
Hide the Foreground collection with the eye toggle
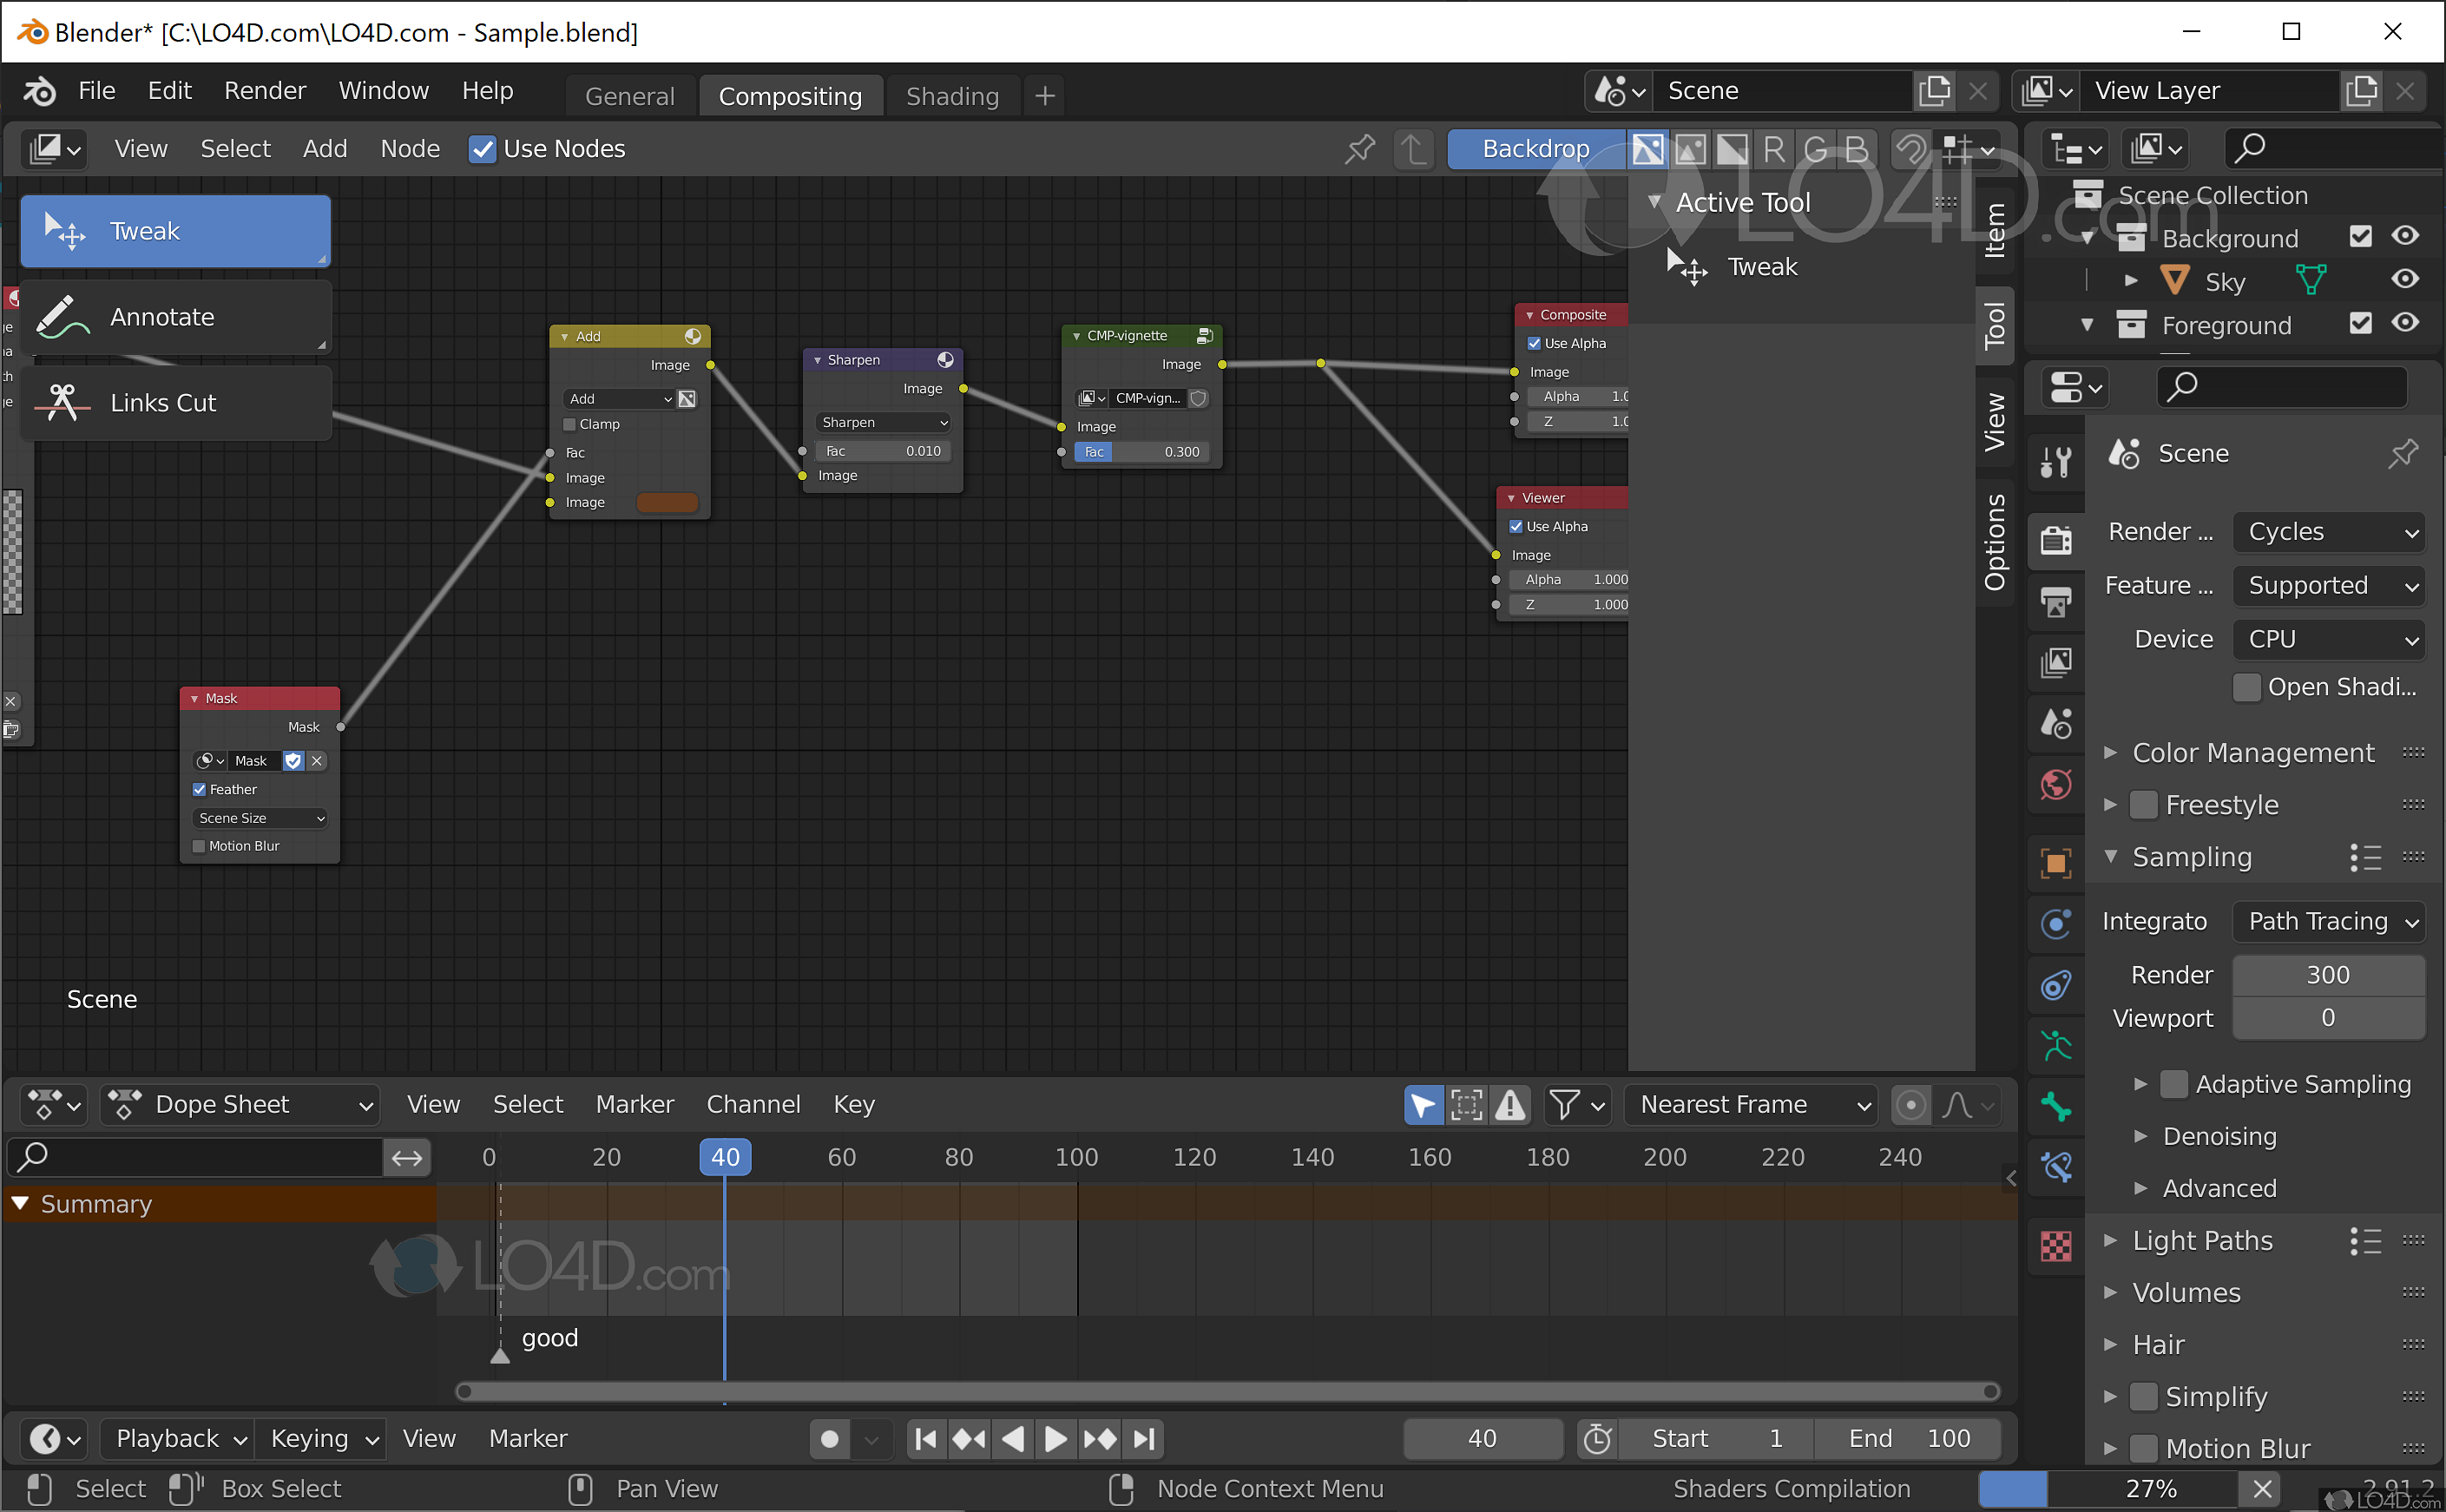(2406, 323)
